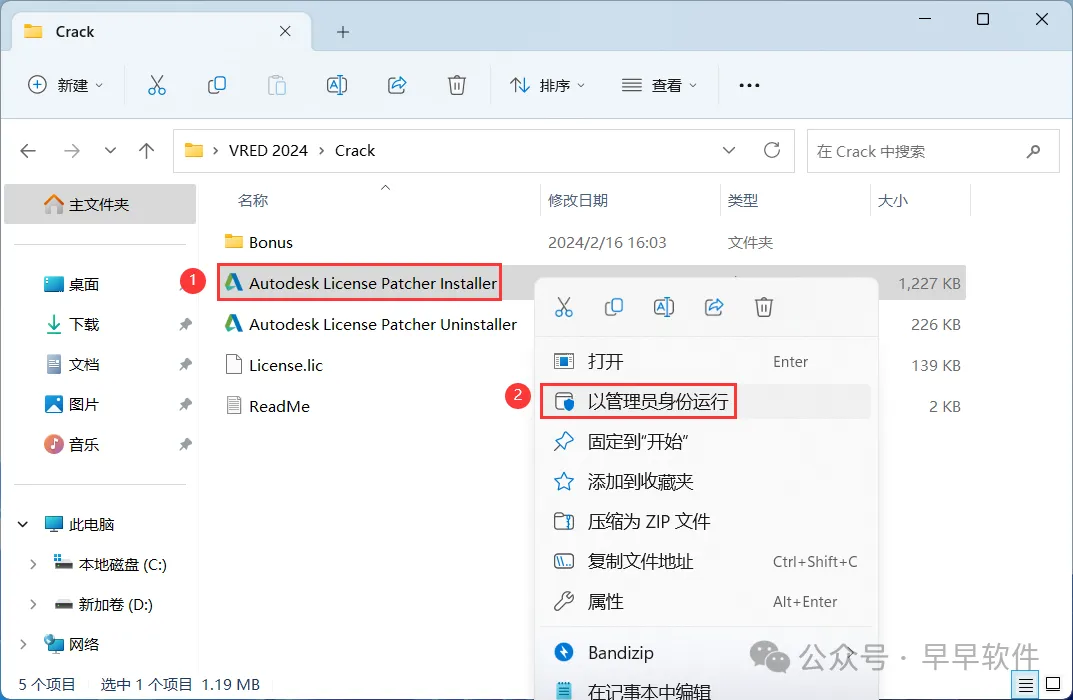Add a new tab with the plus button
The height and width of the screenshot is (700, 1073).
pos(343,32)
